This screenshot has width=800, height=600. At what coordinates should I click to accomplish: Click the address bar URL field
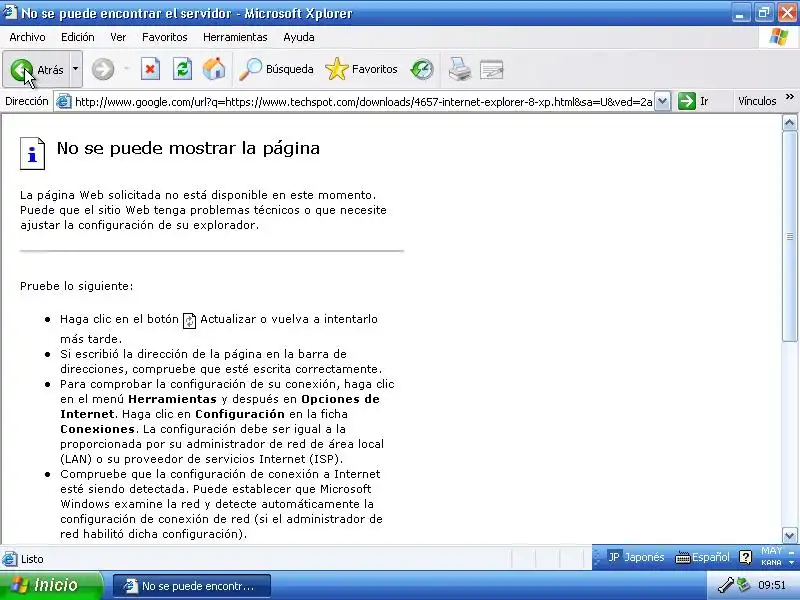363,102
